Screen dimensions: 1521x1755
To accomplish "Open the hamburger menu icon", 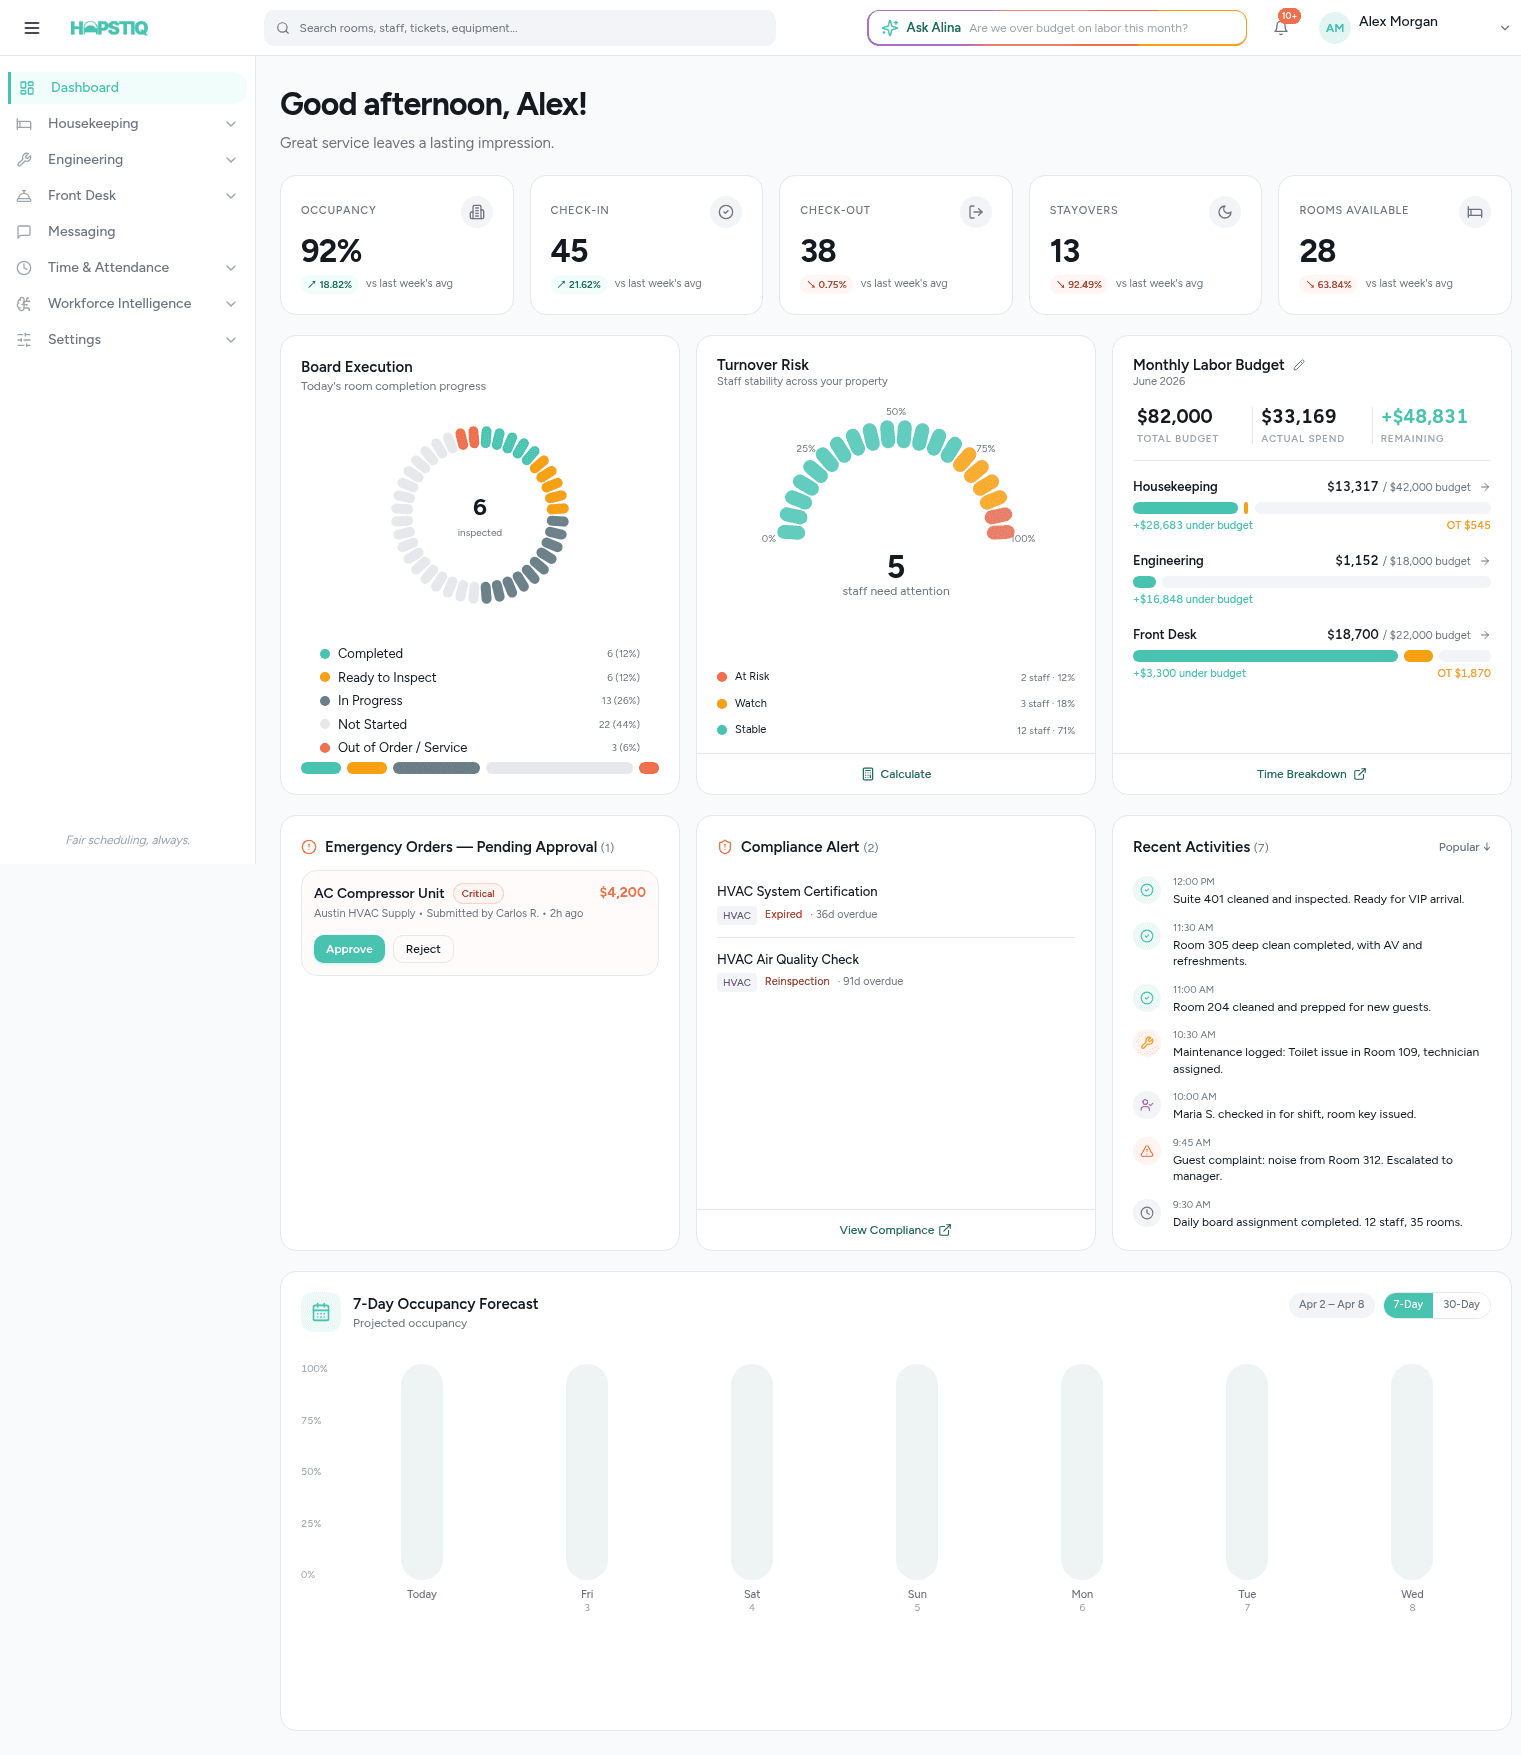I will (32, 28).
